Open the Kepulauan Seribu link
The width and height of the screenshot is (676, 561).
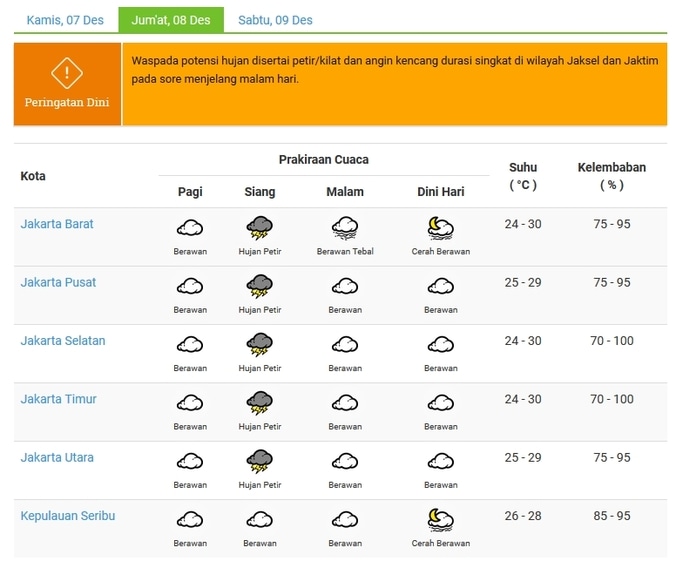(67, 515)
